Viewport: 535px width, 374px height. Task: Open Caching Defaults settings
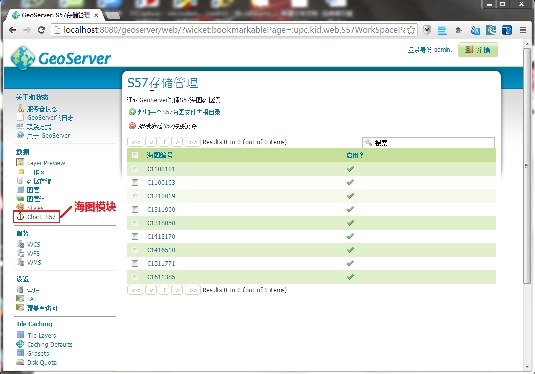pyautogui.click(x=49, y=344)
